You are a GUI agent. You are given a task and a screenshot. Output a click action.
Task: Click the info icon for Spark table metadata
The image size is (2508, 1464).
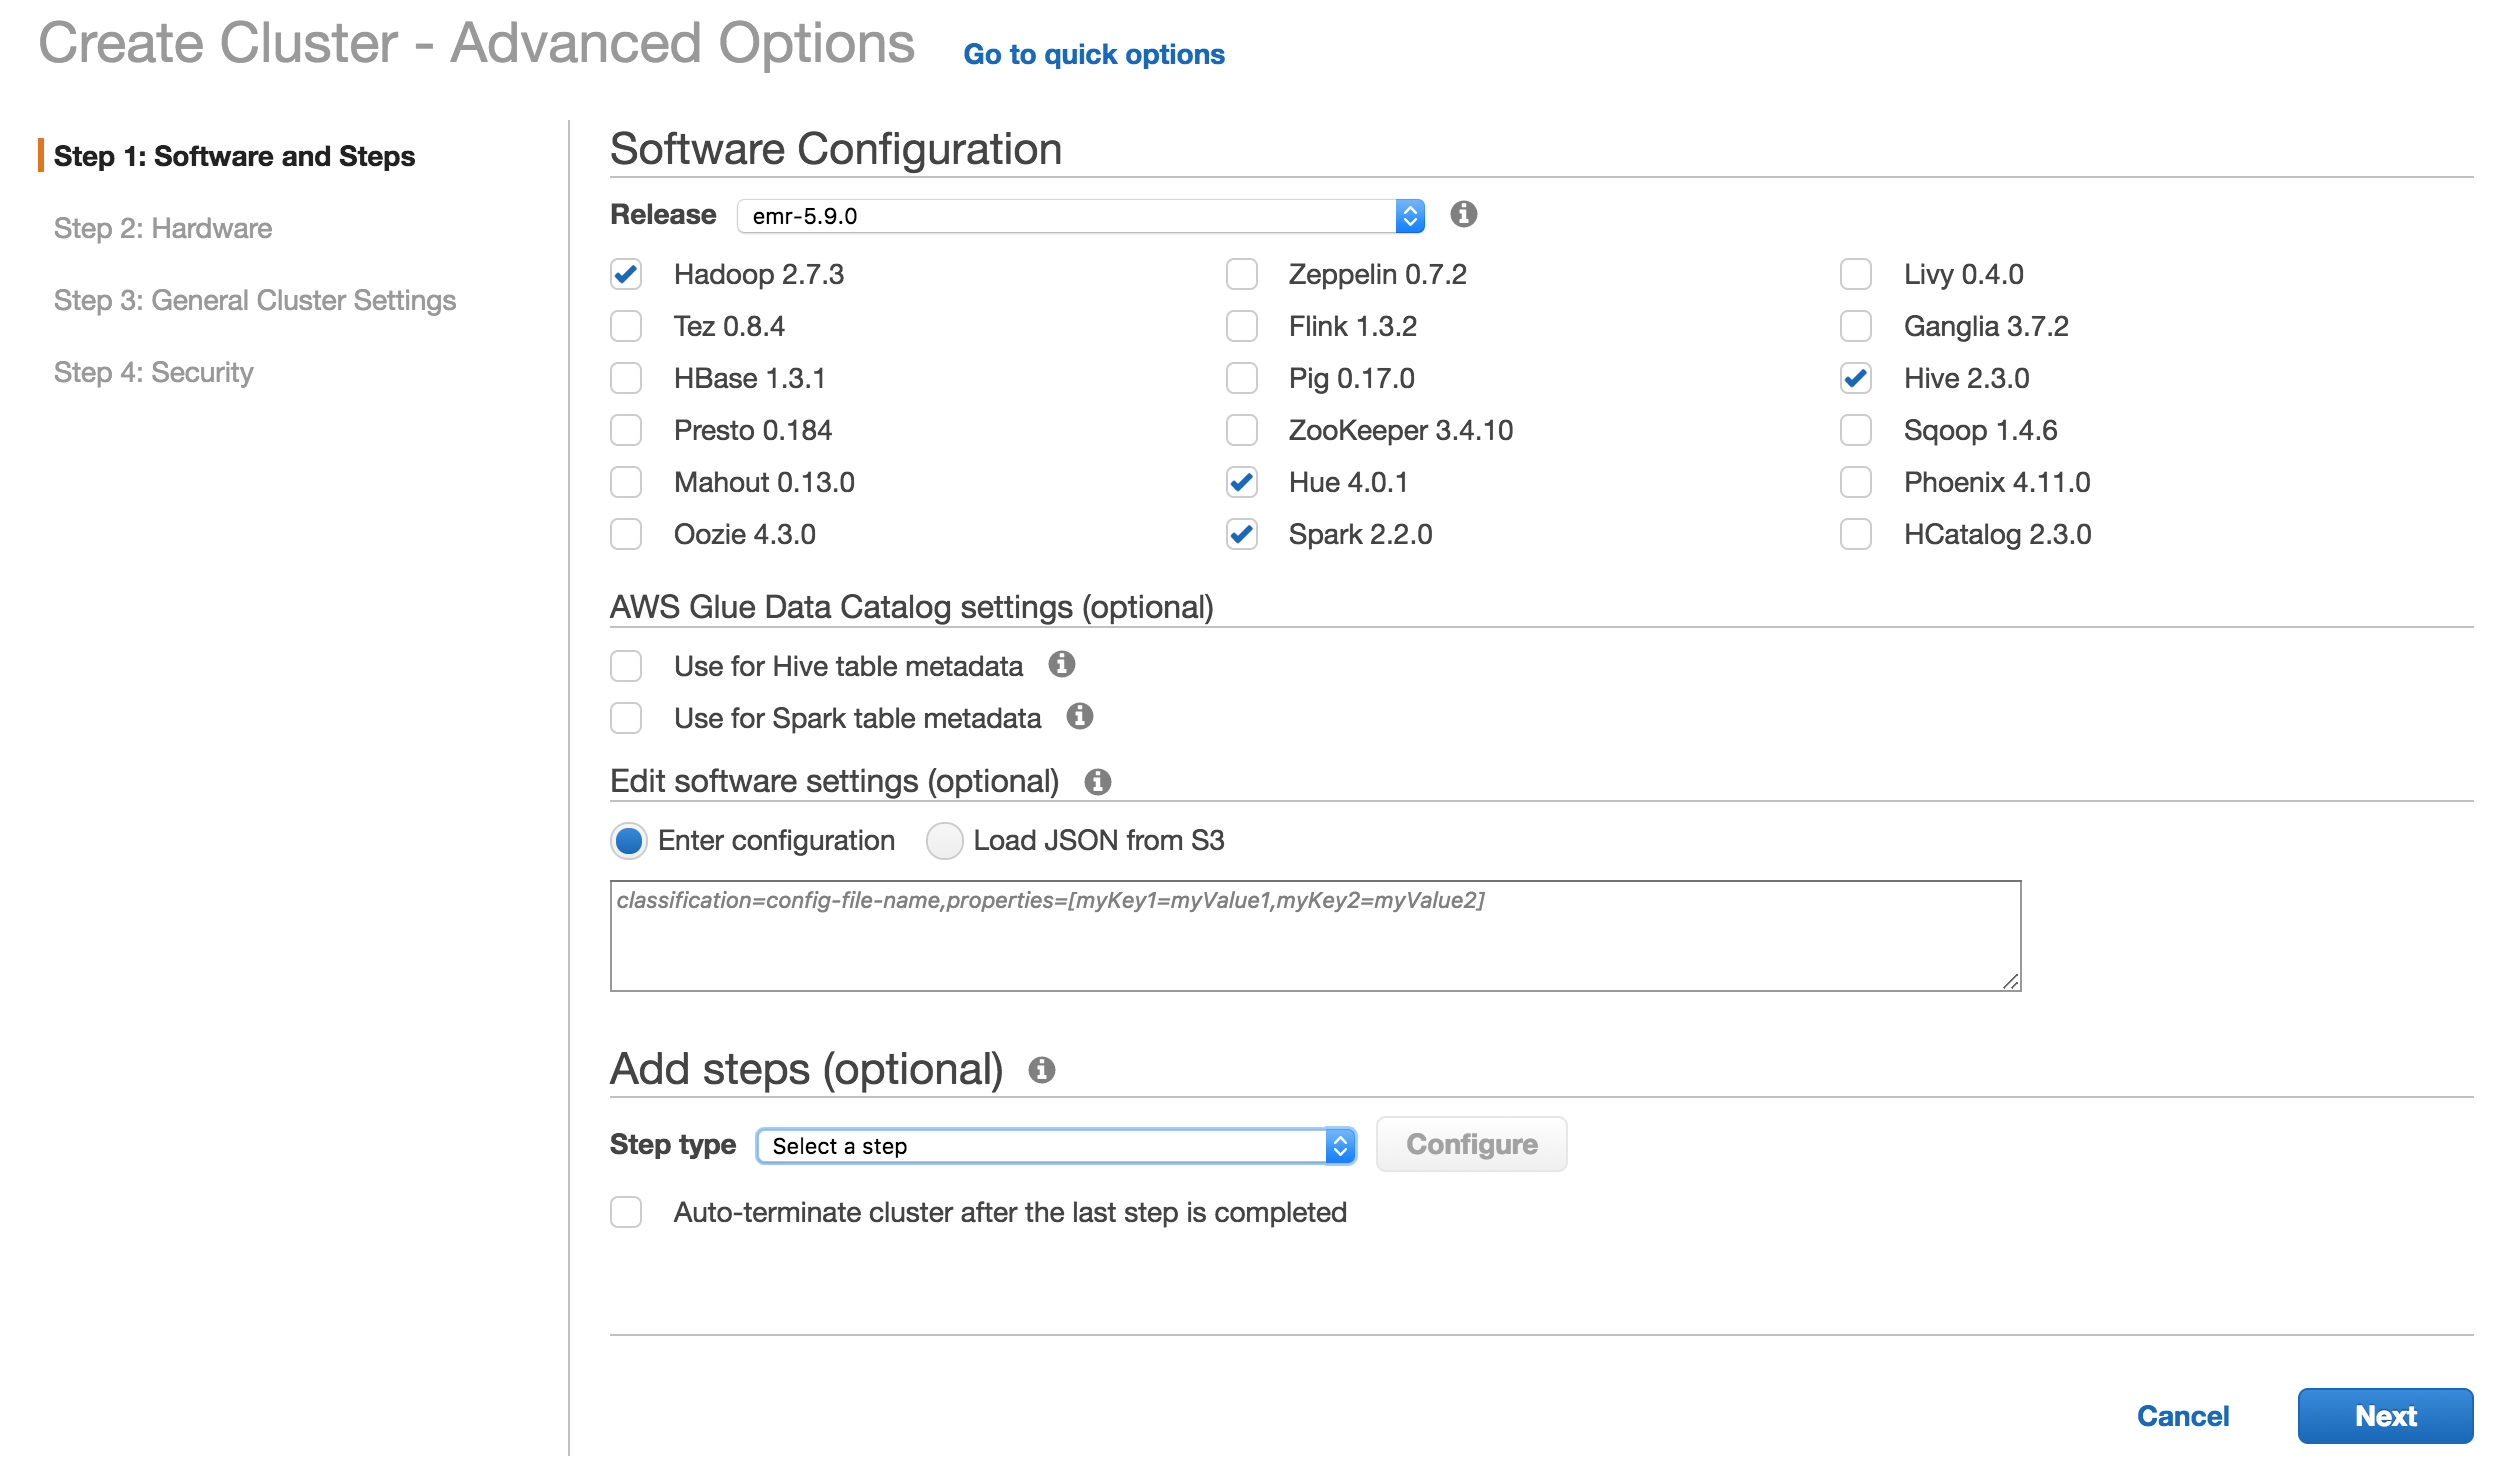click(1079, 717)
